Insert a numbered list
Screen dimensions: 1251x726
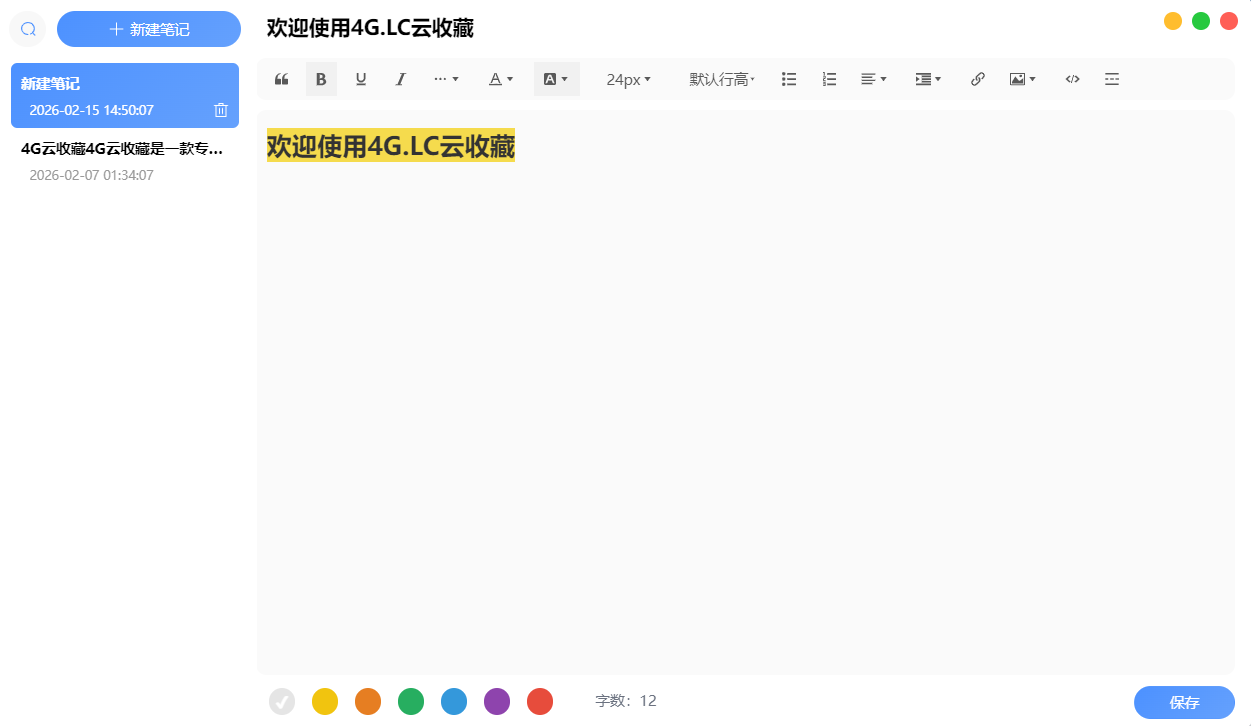[x=828, y=79]
